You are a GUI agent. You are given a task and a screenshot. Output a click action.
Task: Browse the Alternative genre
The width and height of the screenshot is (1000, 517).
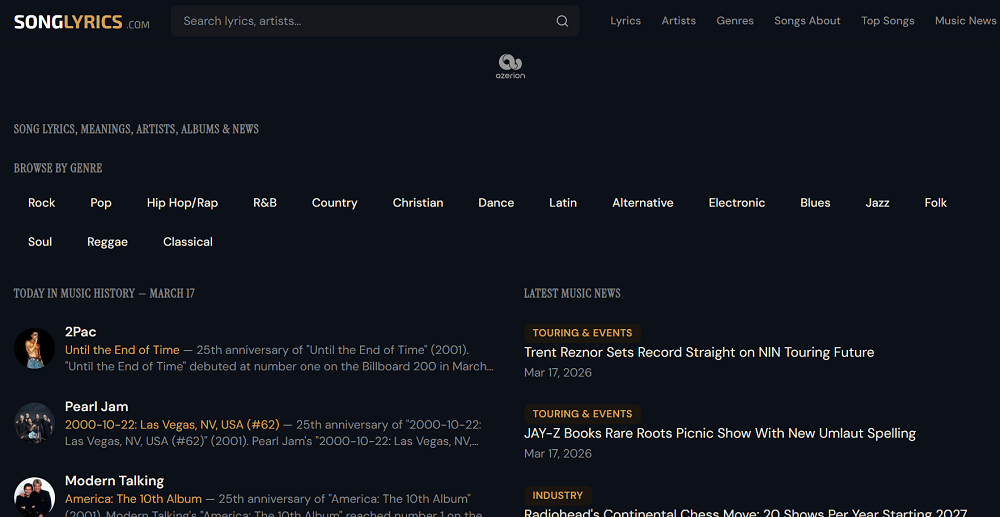click(x=643, y=203)
